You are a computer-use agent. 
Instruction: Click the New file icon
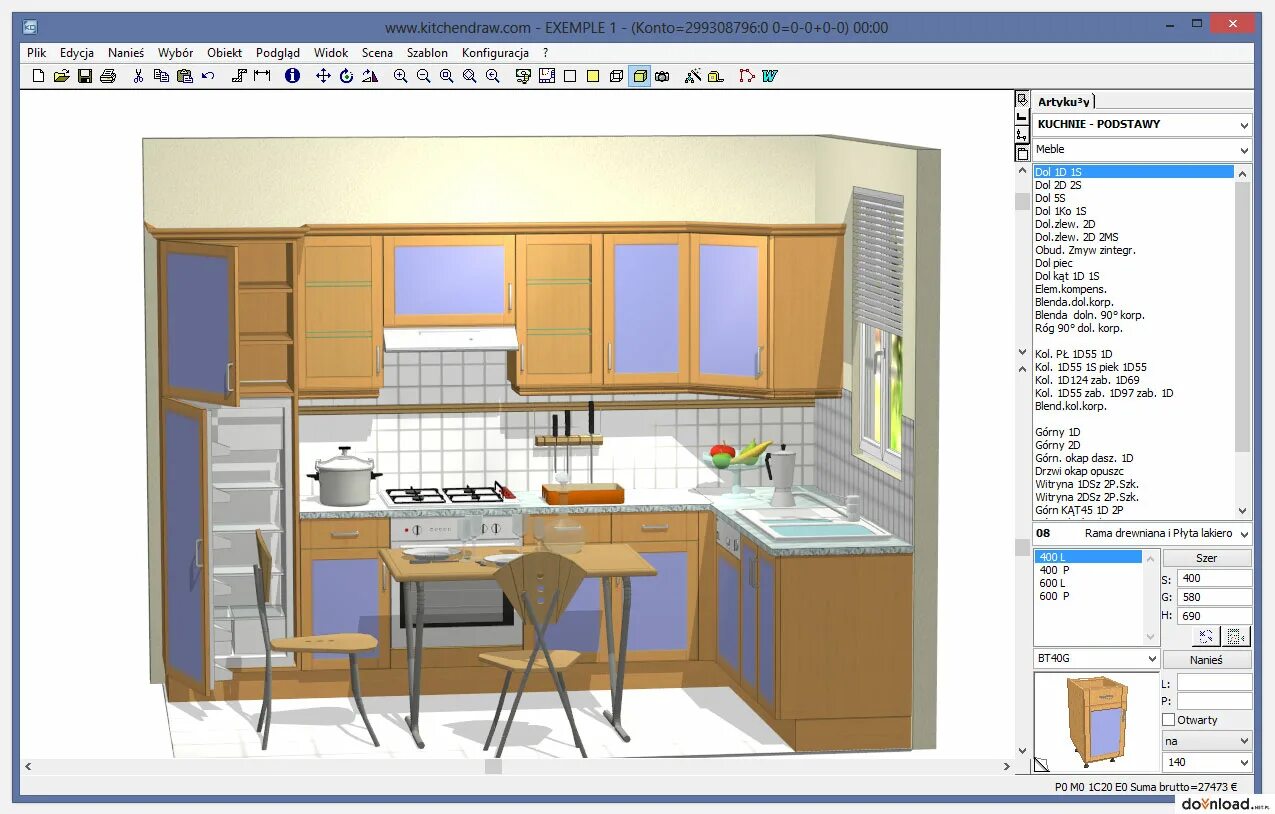tap(38, 76)
